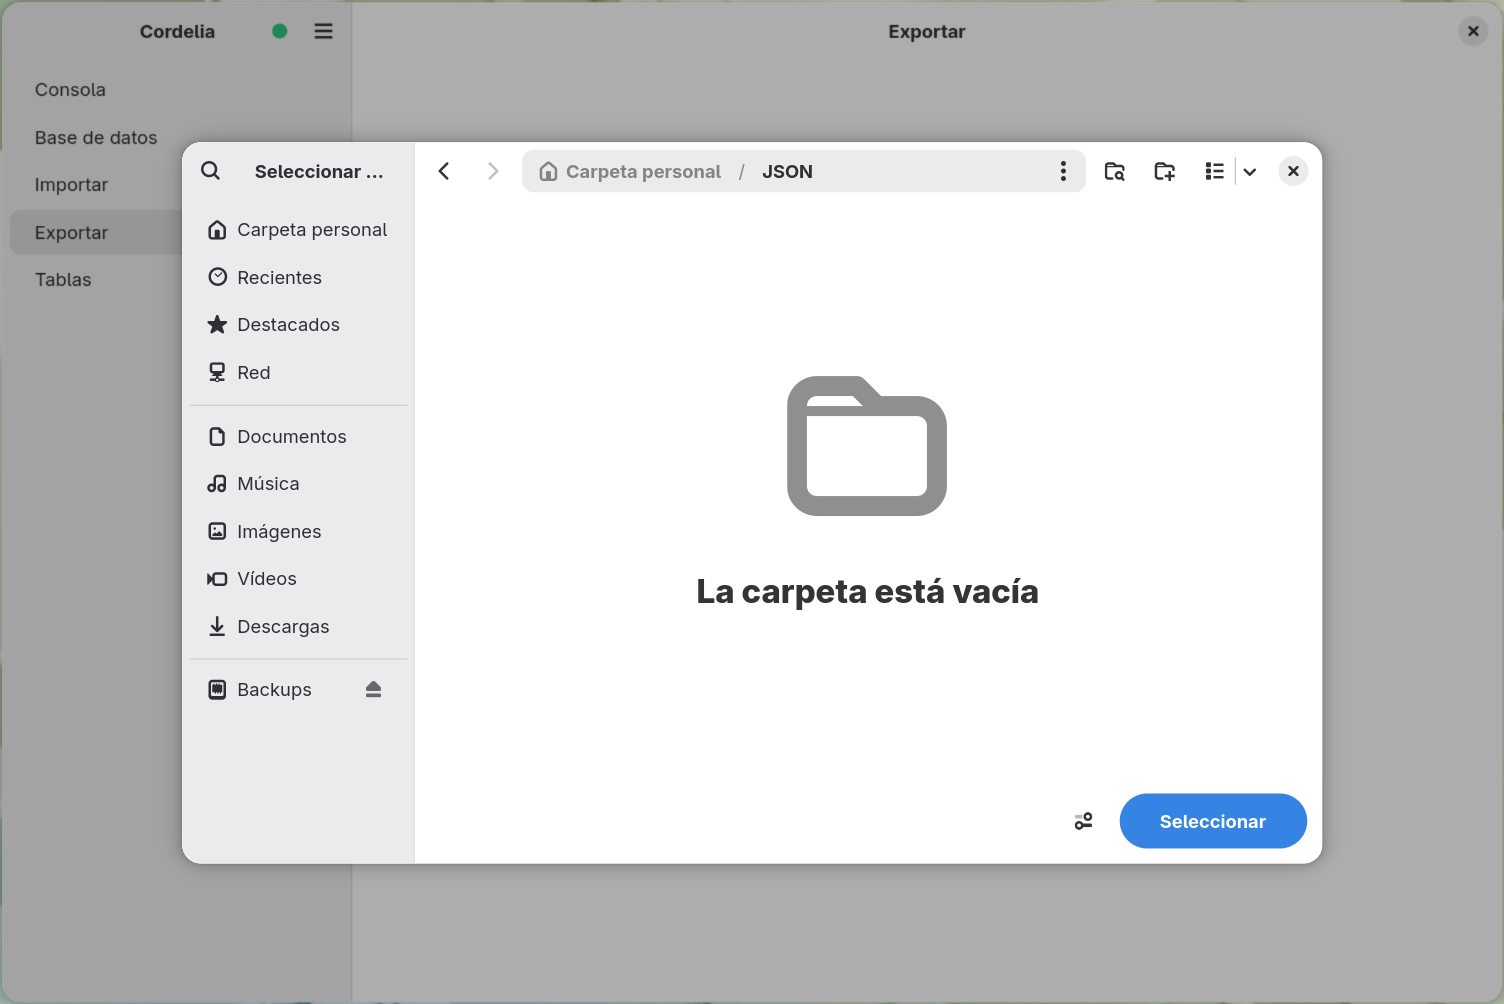Open Descargas folder in sidebar
The height and width of the screenshot is (1004, 1504).
(x=298, y=627)
